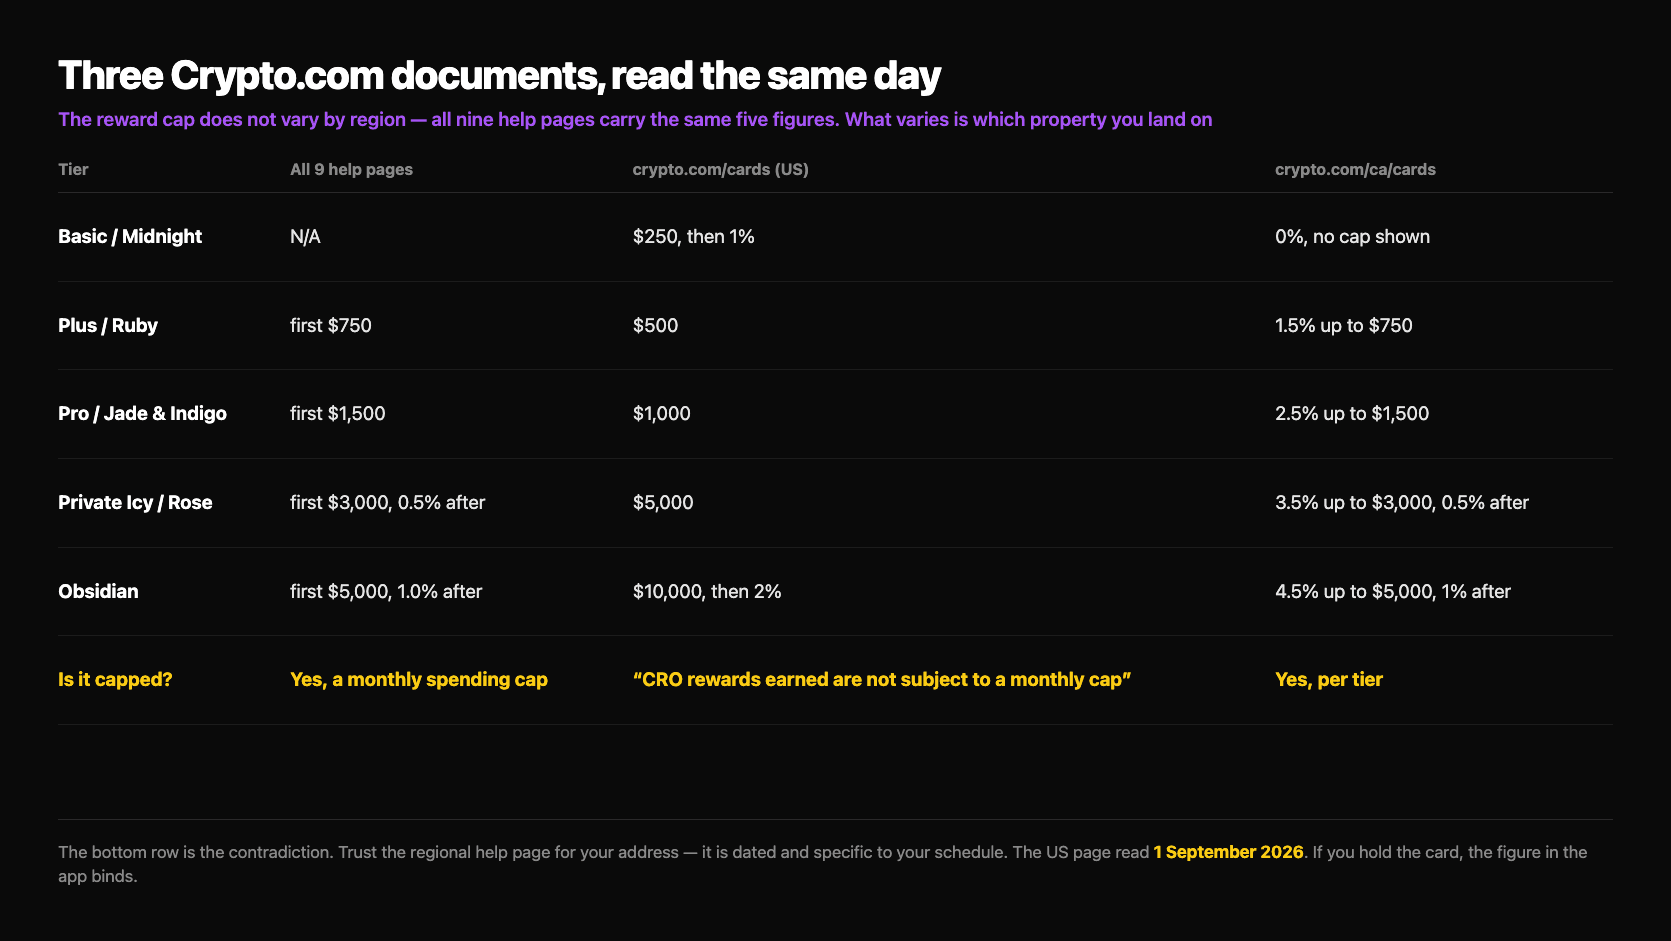Screen dimensions: 1671x941
Task: Select the "$5,000" cell in the US column
Action: pos(663,503)
